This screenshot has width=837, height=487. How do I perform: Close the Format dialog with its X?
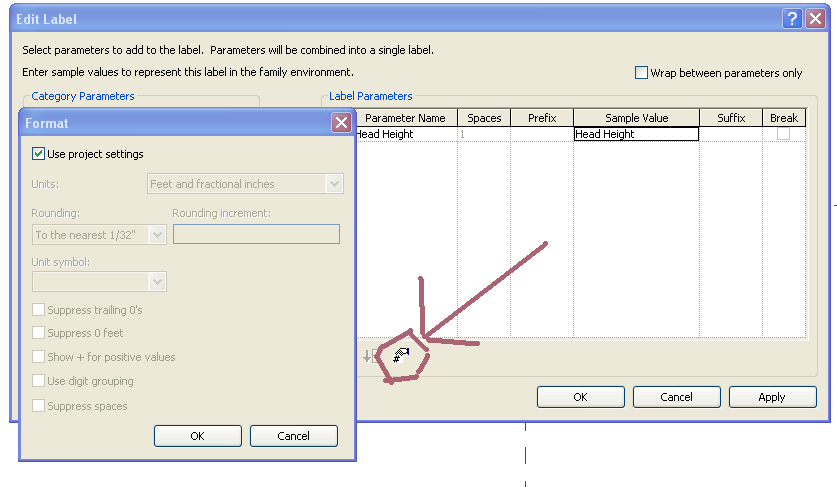341,123
